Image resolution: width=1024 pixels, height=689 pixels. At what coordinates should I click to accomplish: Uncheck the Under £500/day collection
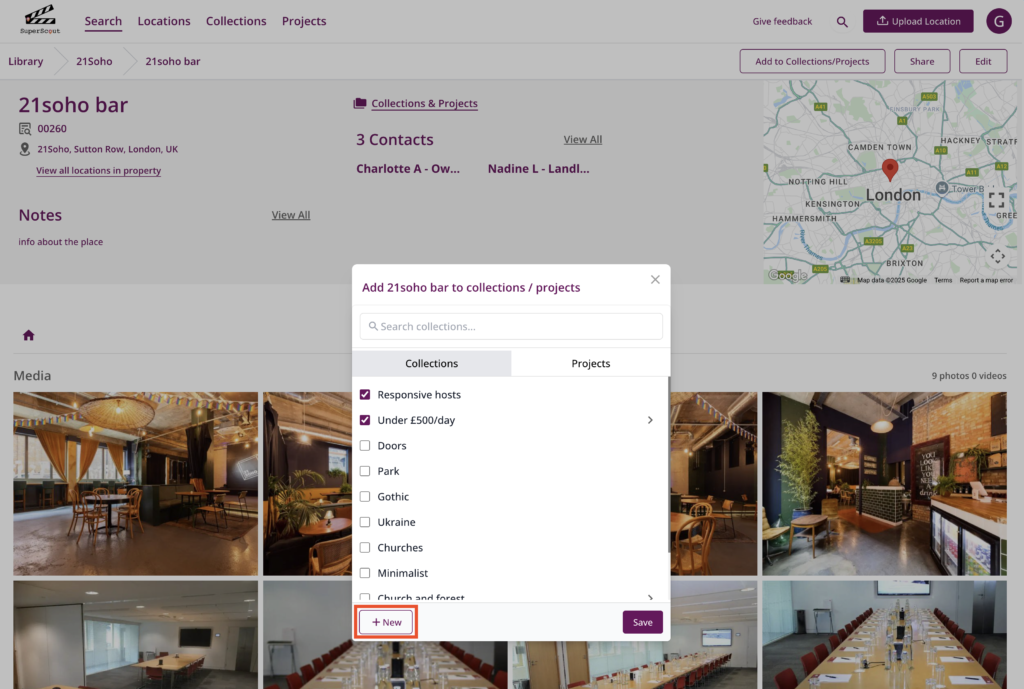click(365, 420)
